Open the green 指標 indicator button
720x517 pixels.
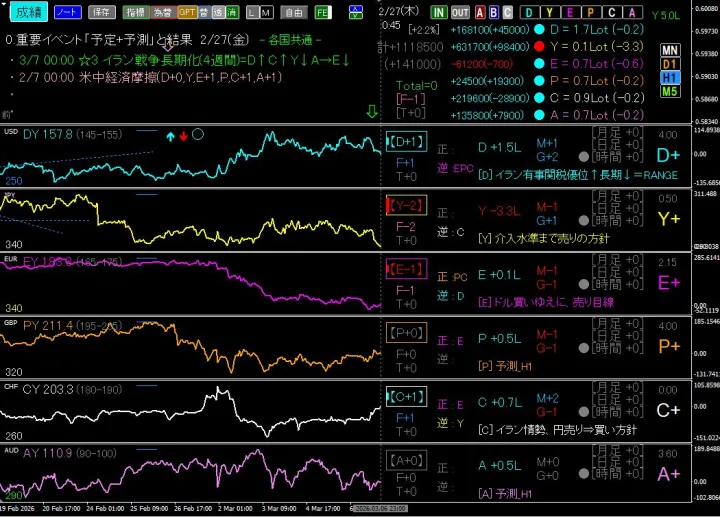click(134, 12)
